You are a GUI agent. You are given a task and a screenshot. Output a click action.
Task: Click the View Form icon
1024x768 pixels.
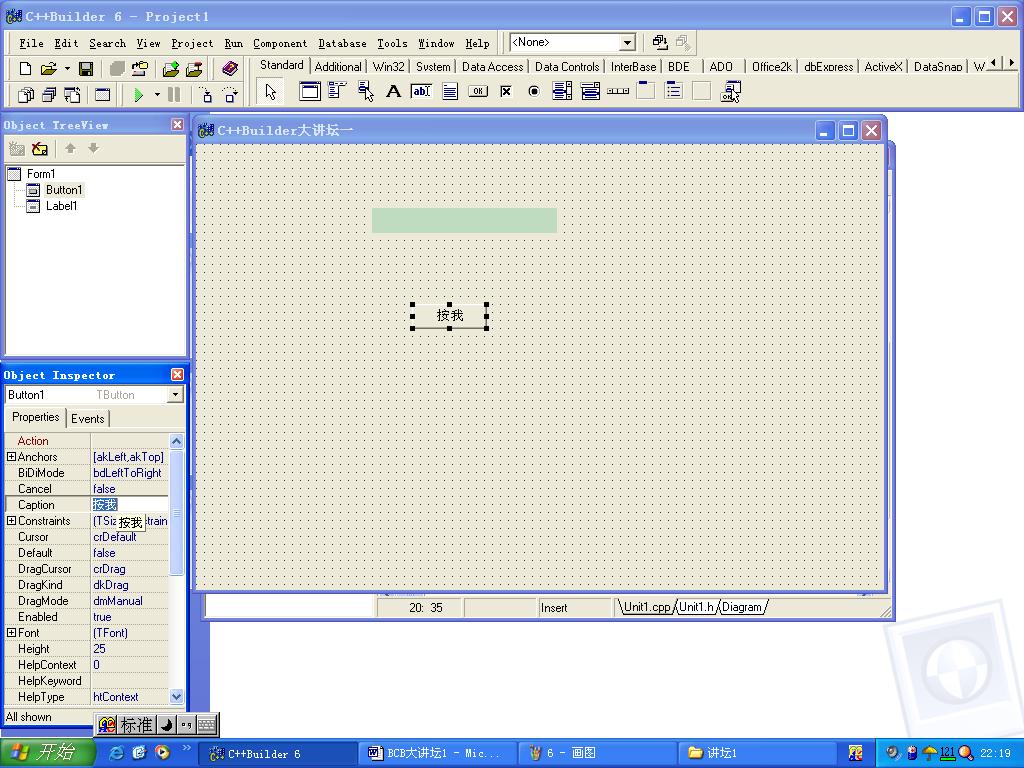(x=49, y=95)
